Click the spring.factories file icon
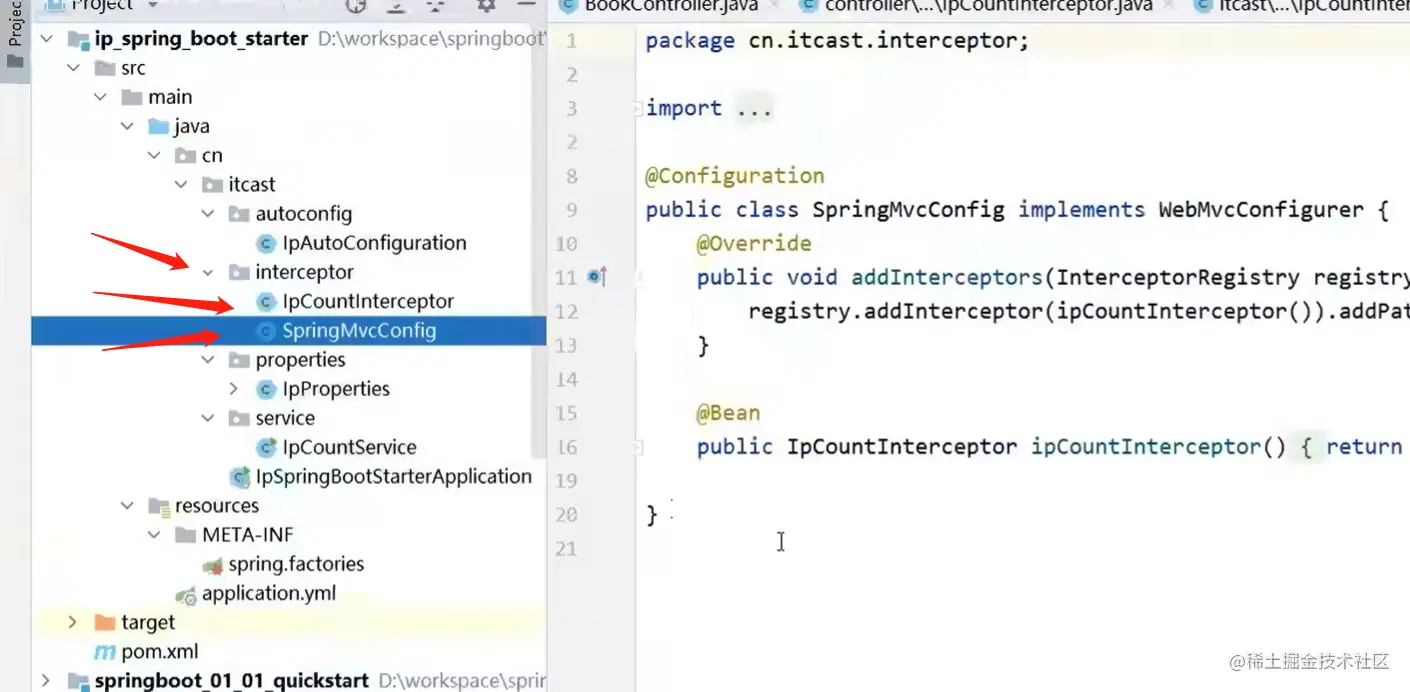 (212, 565)
